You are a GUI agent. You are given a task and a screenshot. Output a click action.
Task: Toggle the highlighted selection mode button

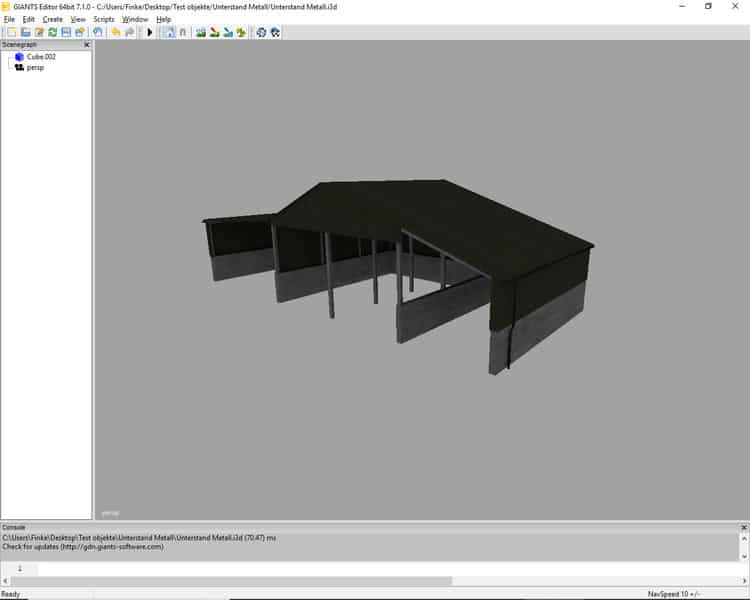pyautogui.click(x=168, y=32)
